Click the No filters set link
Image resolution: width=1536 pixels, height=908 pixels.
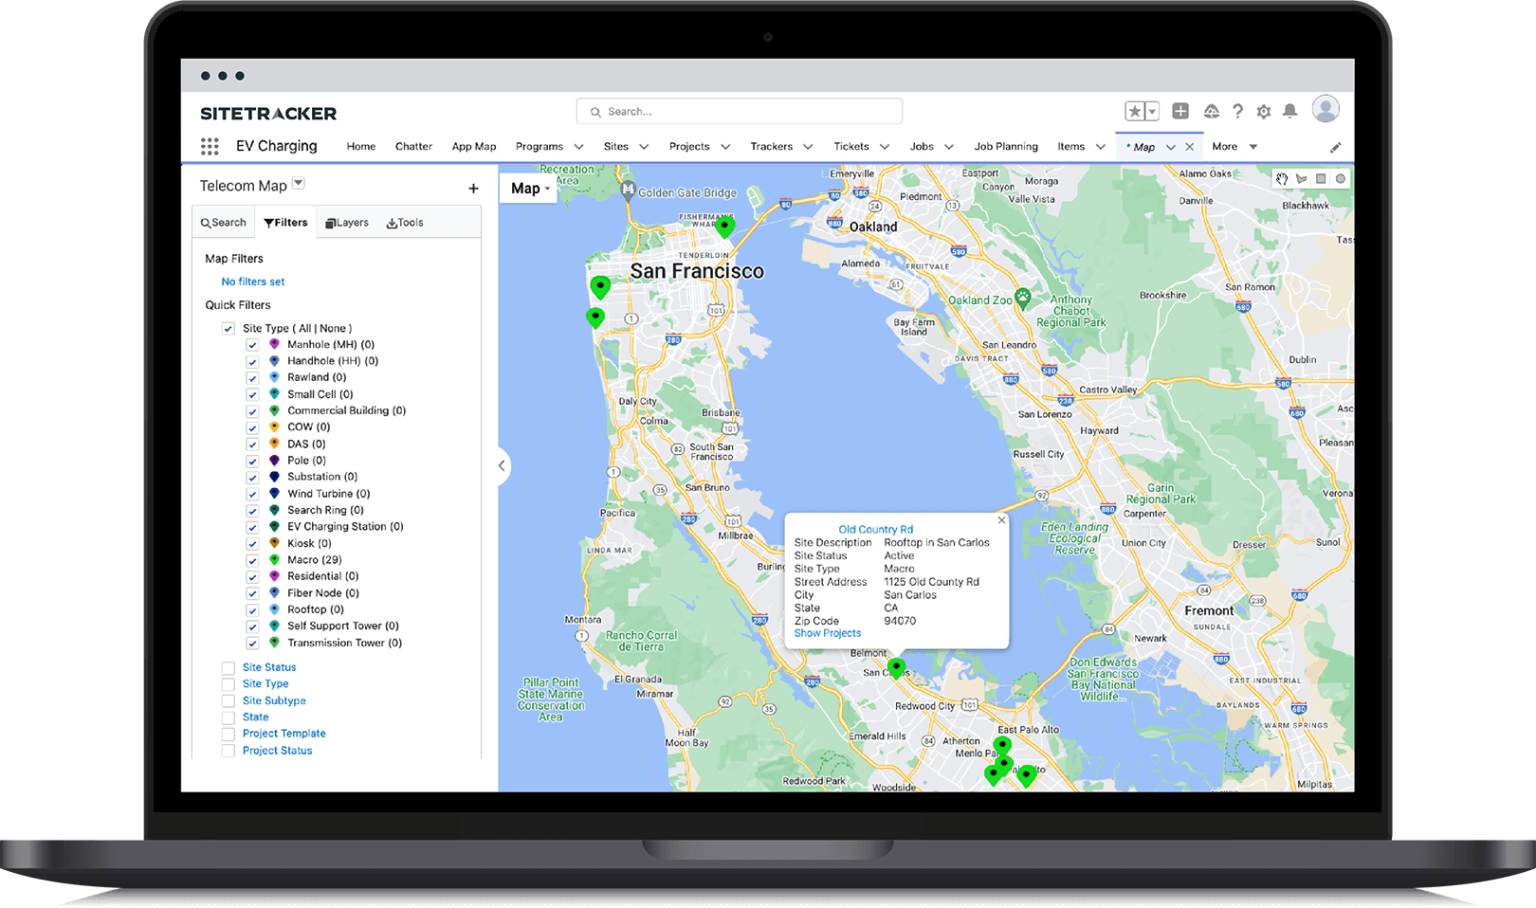click(252, 281)
